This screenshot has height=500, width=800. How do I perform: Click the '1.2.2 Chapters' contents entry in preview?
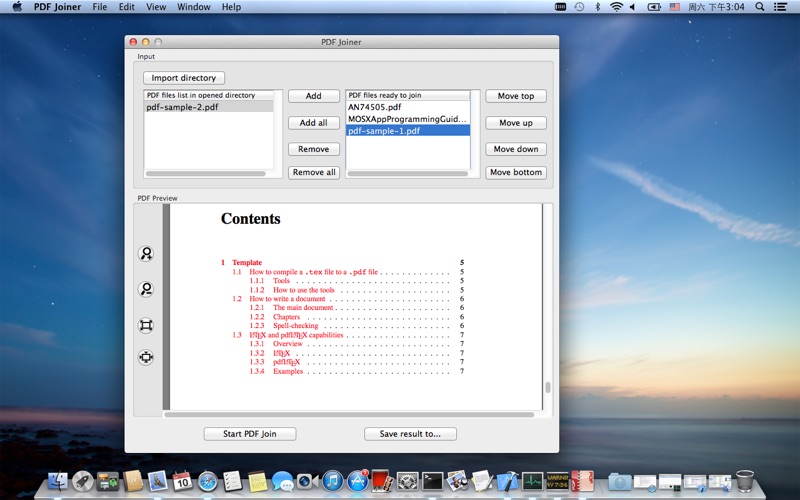[274, 316]
